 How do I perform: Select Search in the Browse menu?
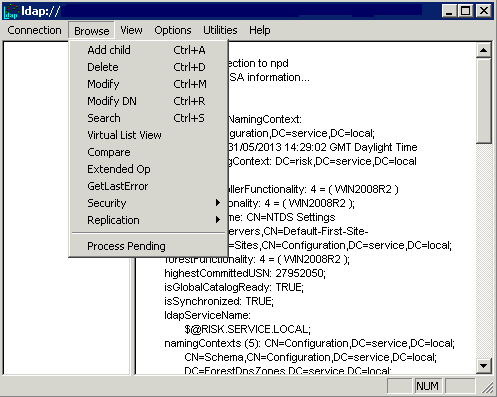coord(148,118)
